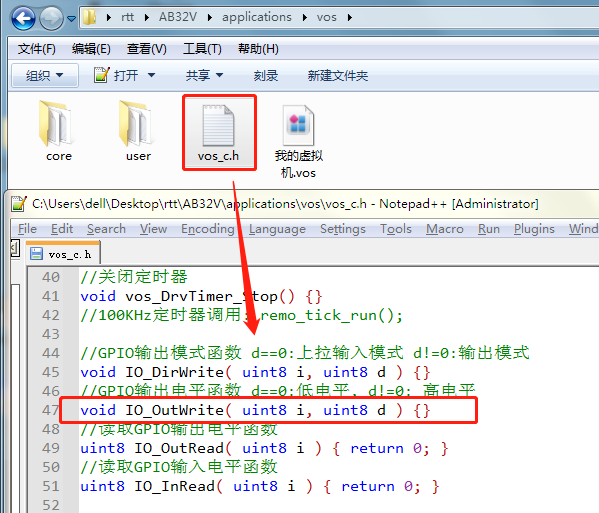Select the vos breadcrumb segment
599x513 pixels.
pyautogui.click(x=327, y=17)
